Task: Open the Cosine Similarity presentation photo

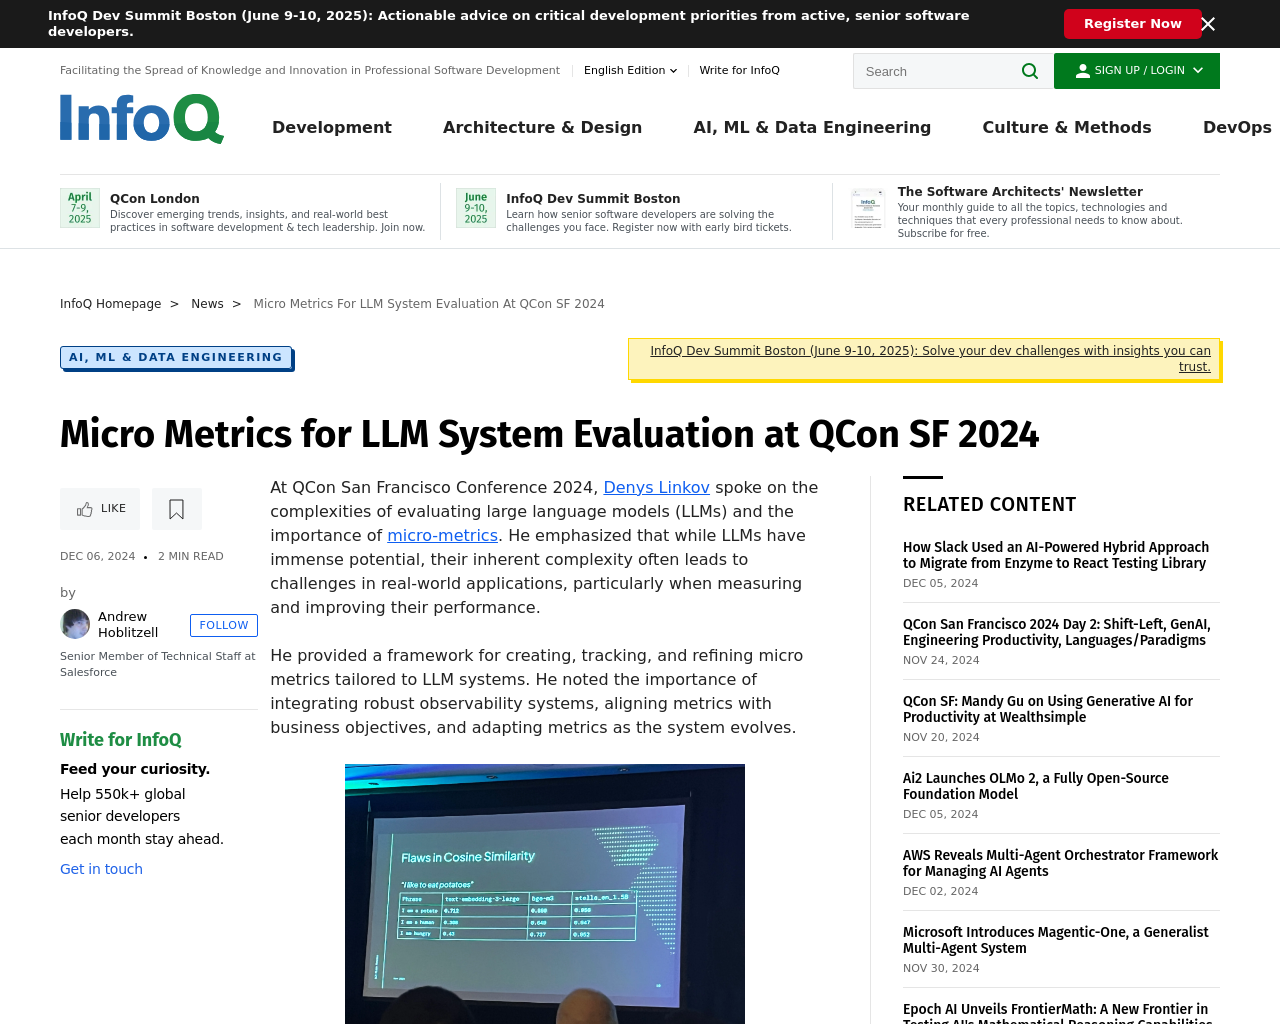Action: coord(545,894)
